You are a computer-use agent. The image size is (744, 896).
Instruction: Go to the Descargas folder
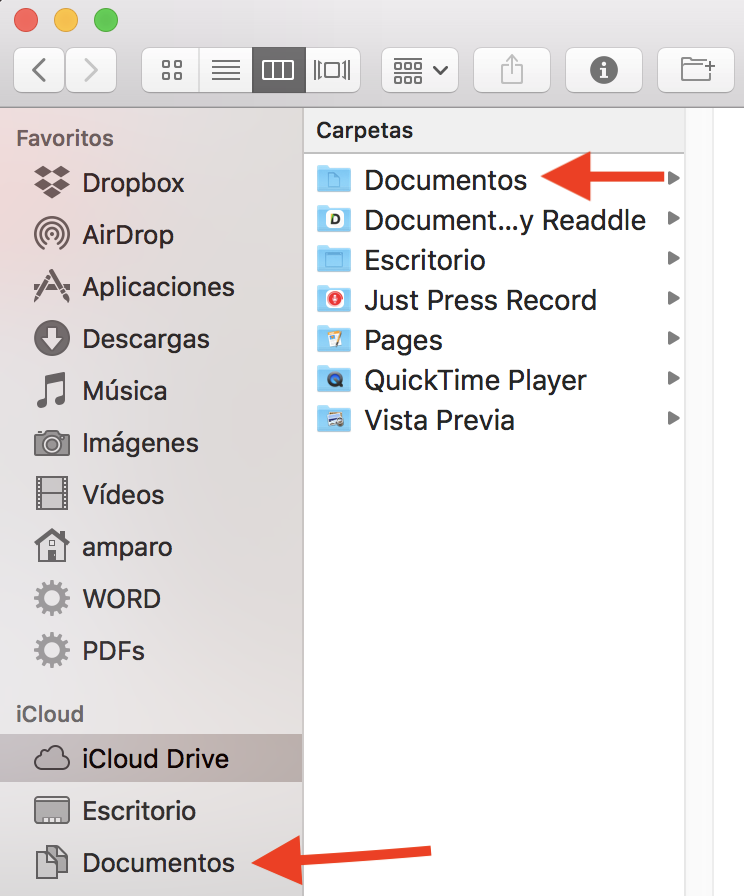pos(146,339)
